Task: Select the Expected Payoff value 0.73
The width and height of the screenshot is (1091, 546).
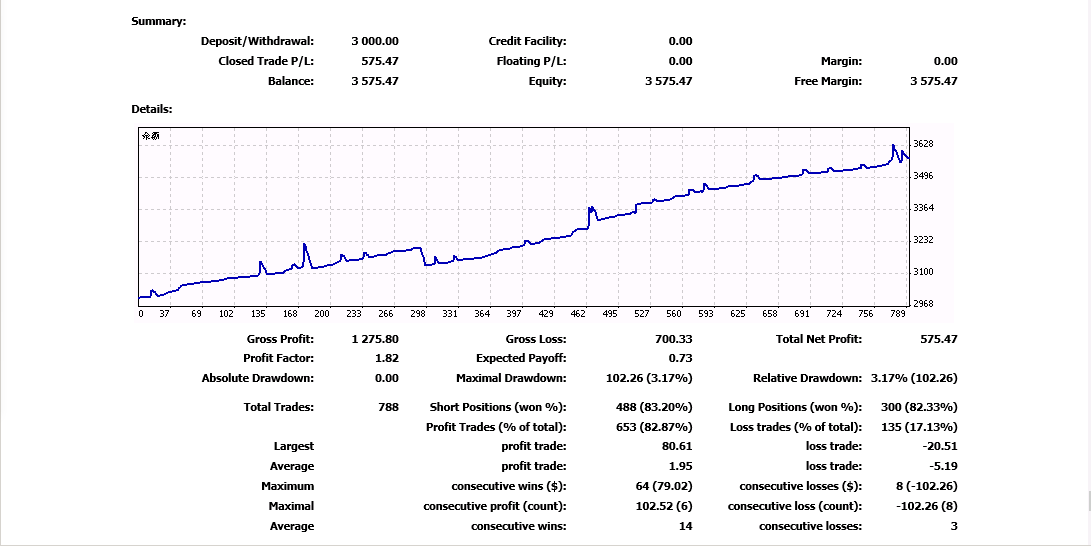Action: point(680,358)
